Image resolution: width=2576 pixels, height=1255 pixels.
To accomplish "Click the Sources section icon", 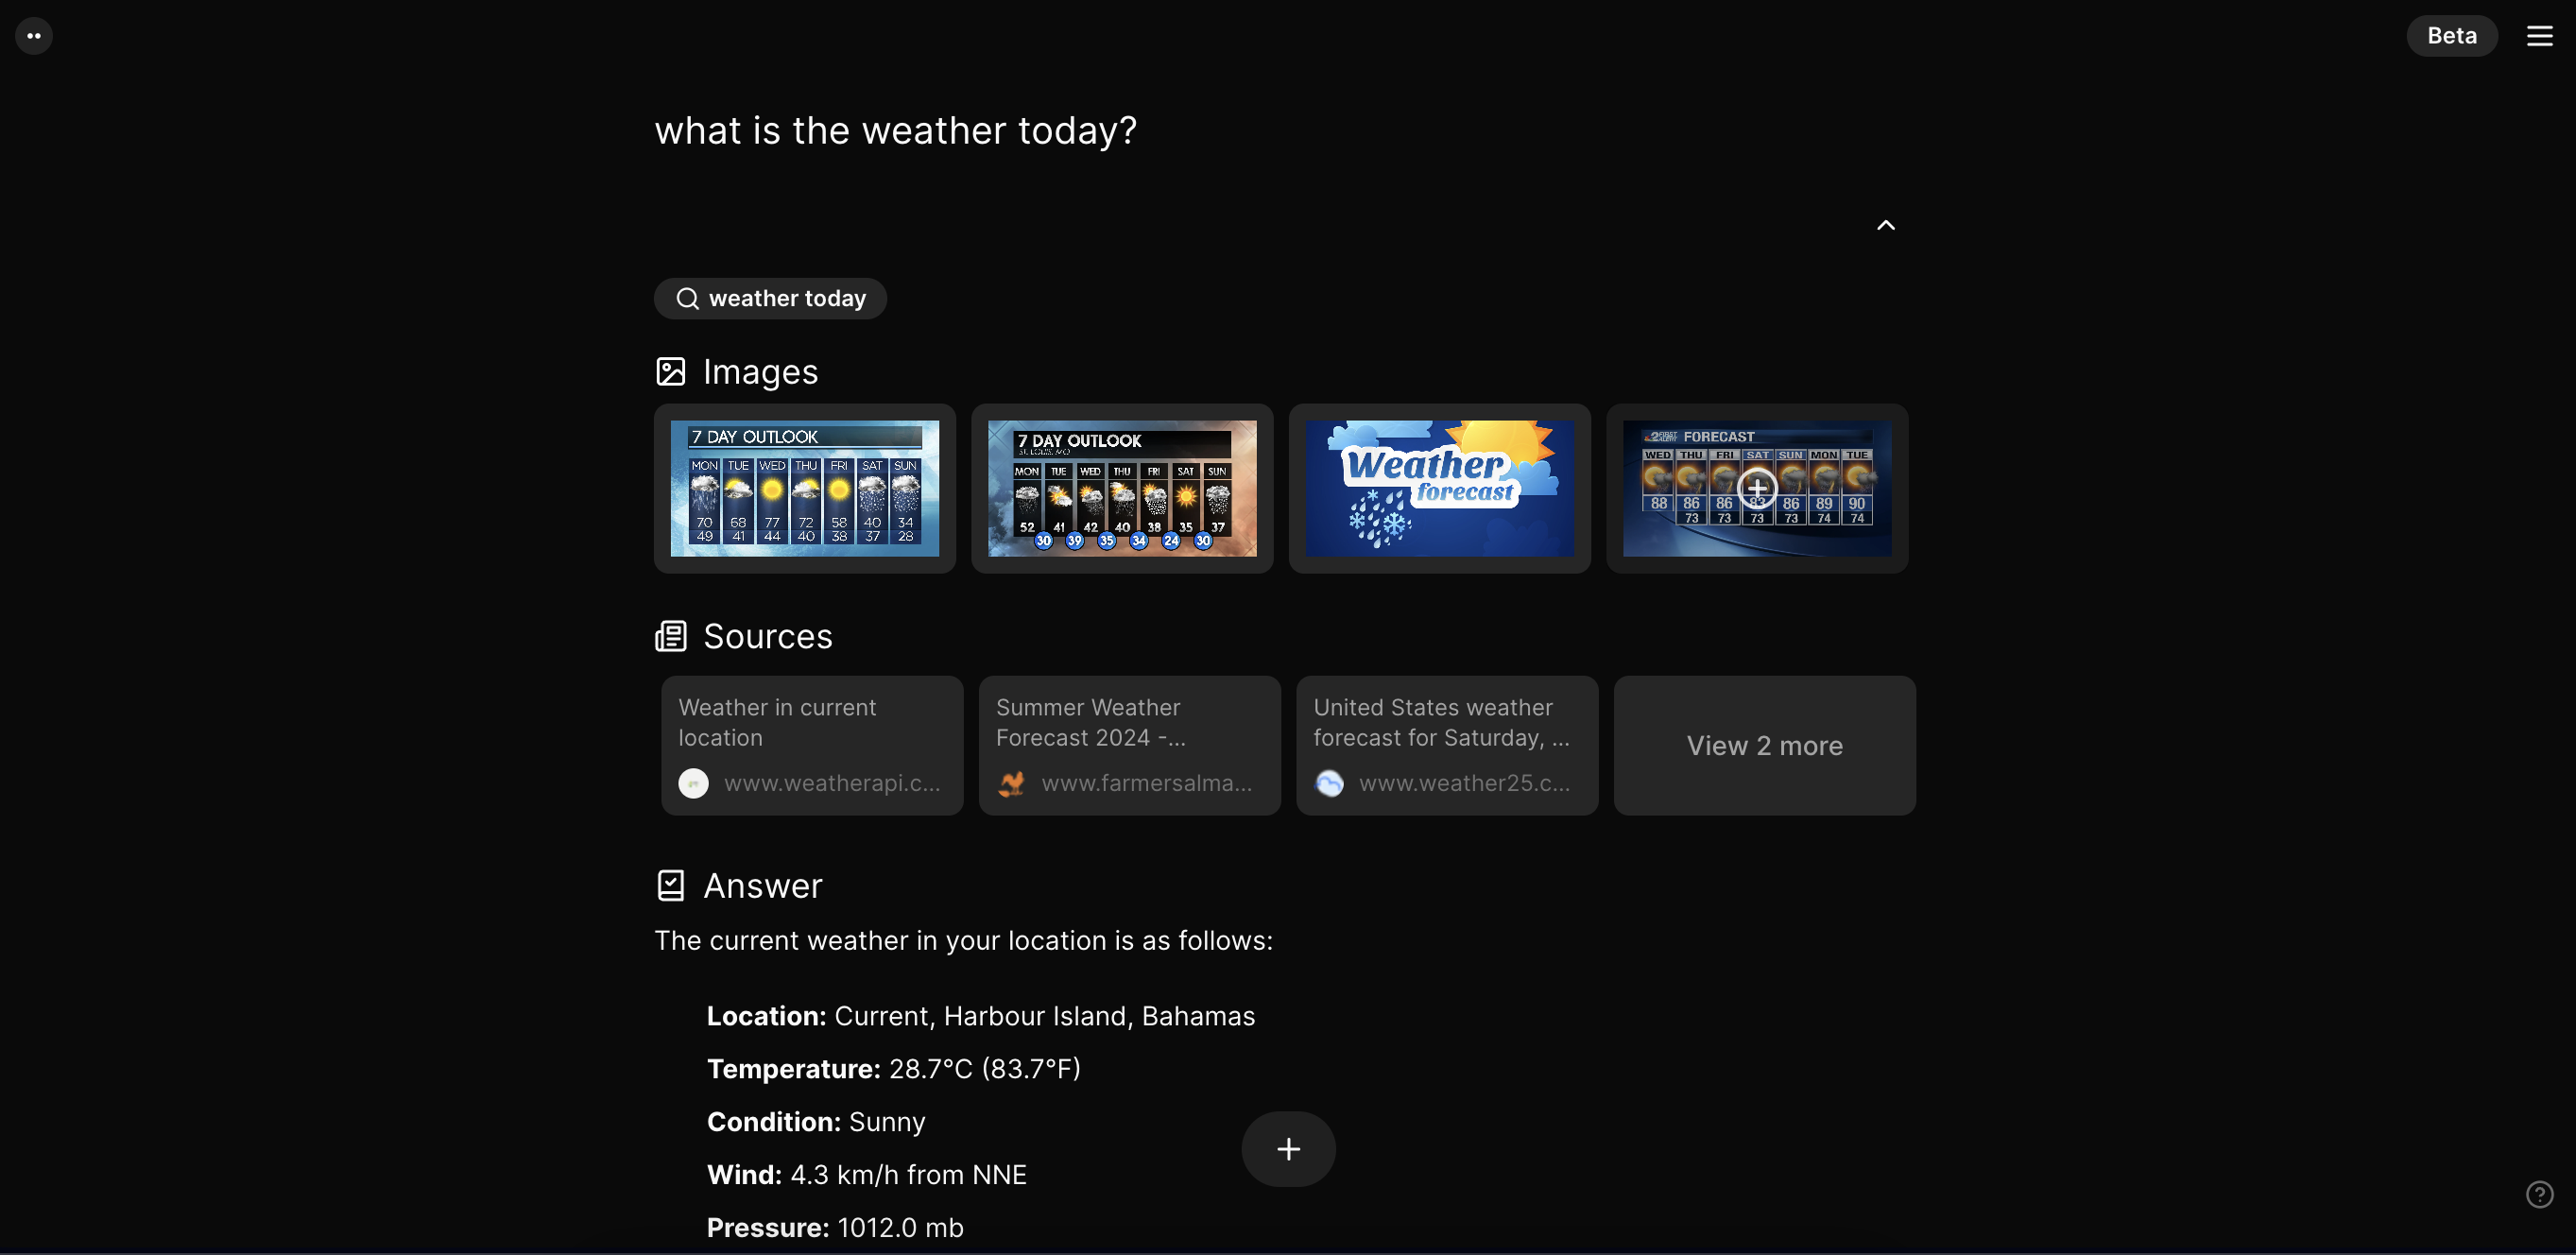I will point(670,636).
